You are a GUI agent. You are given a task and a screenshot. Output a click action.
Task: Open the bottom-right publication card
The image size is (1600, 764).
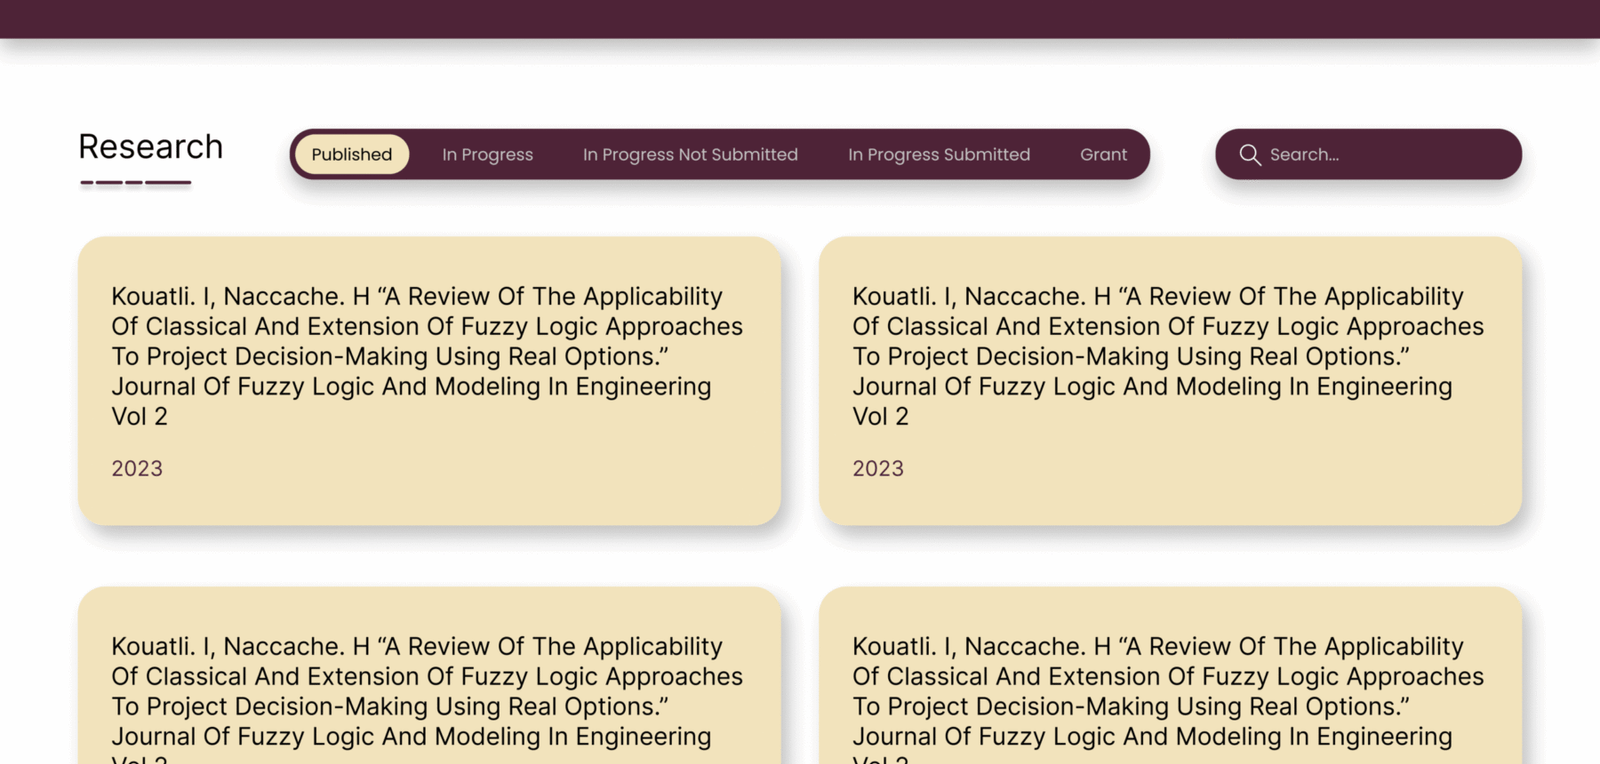[1170, 690]
